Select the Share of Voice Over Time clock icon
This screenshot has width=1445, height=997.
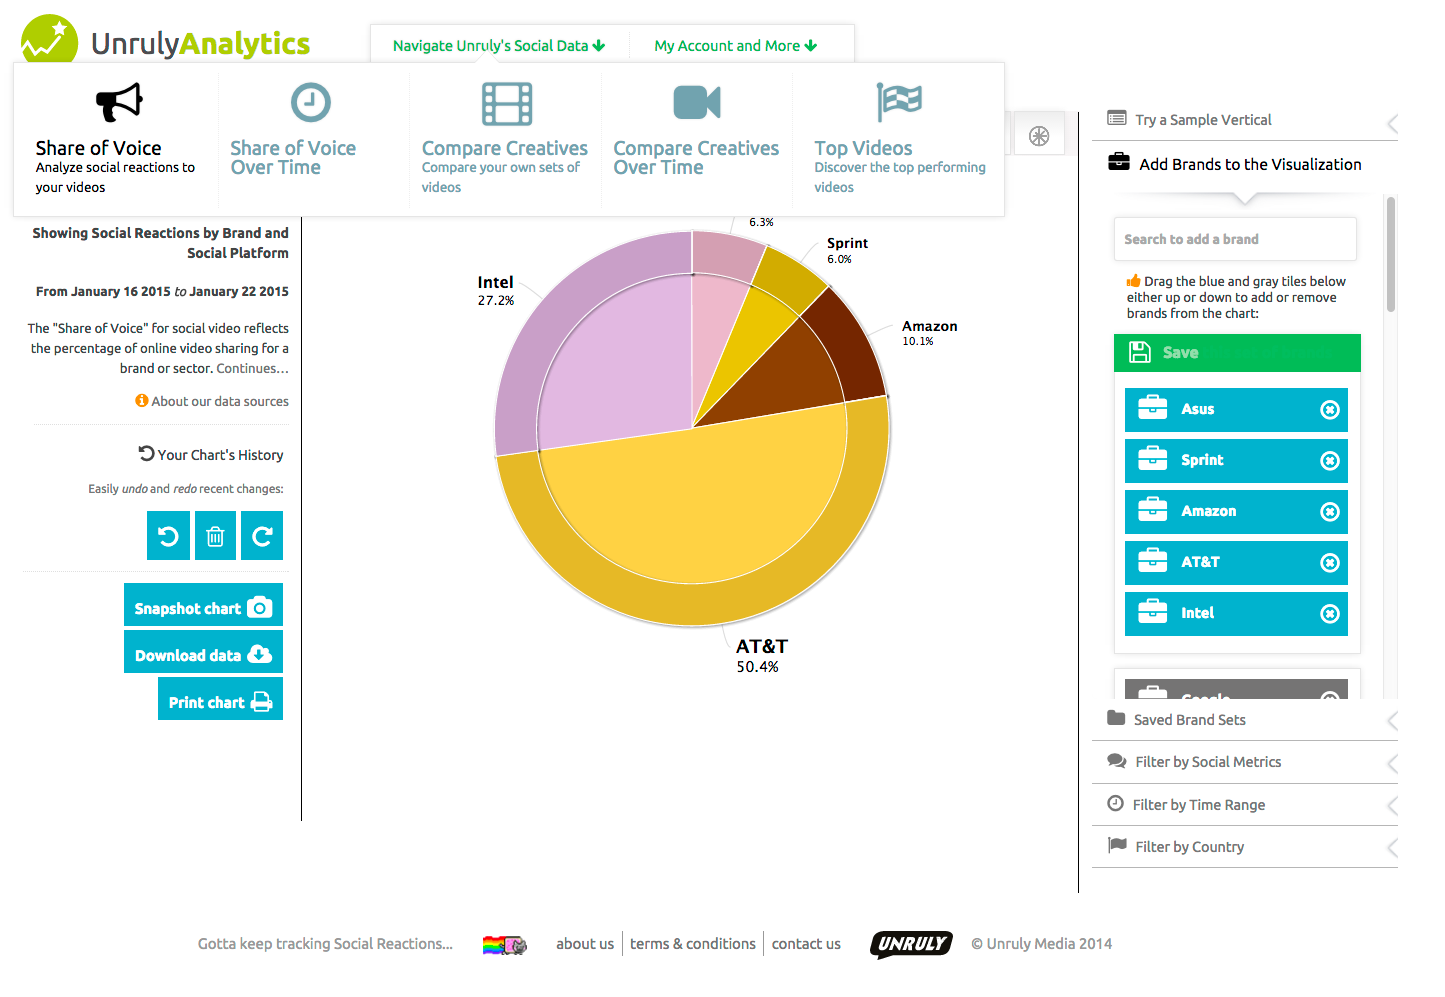(x=311, y=102)
